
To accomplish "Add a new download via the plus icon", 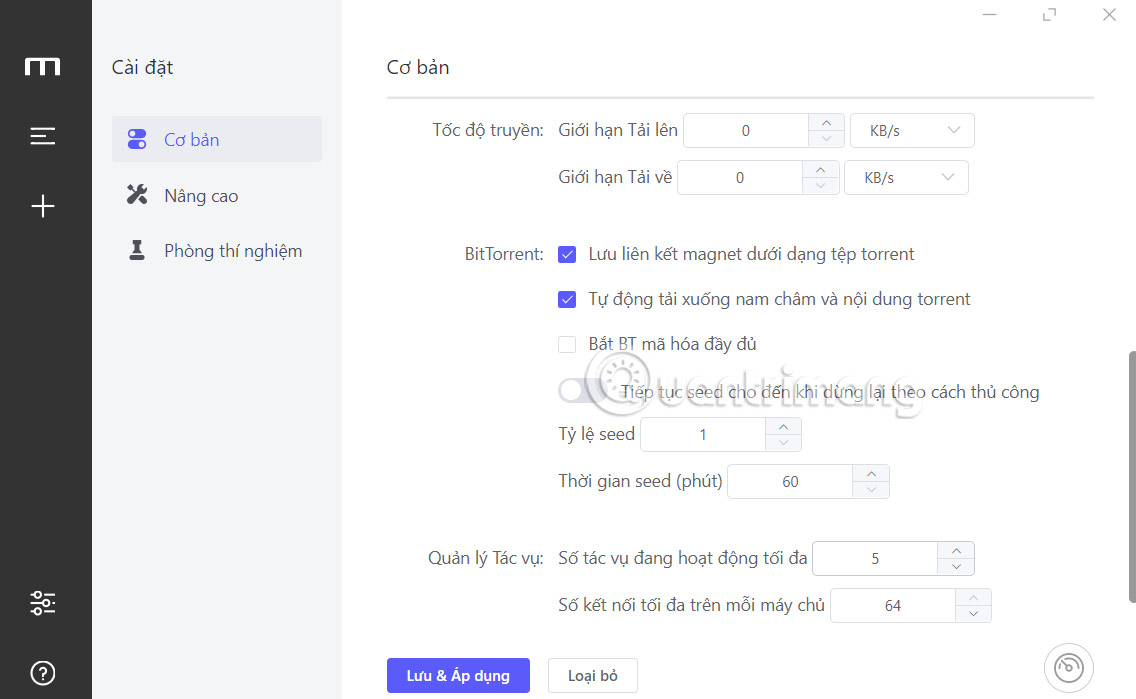I will (x=43, y=206).
